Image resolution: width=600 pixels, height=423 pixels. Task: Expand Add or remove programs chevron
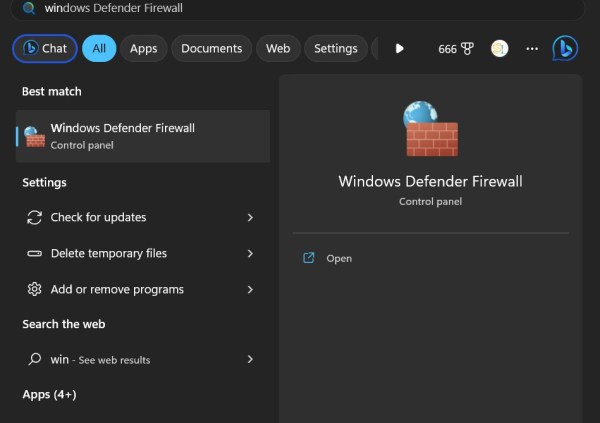pos(250,290)
